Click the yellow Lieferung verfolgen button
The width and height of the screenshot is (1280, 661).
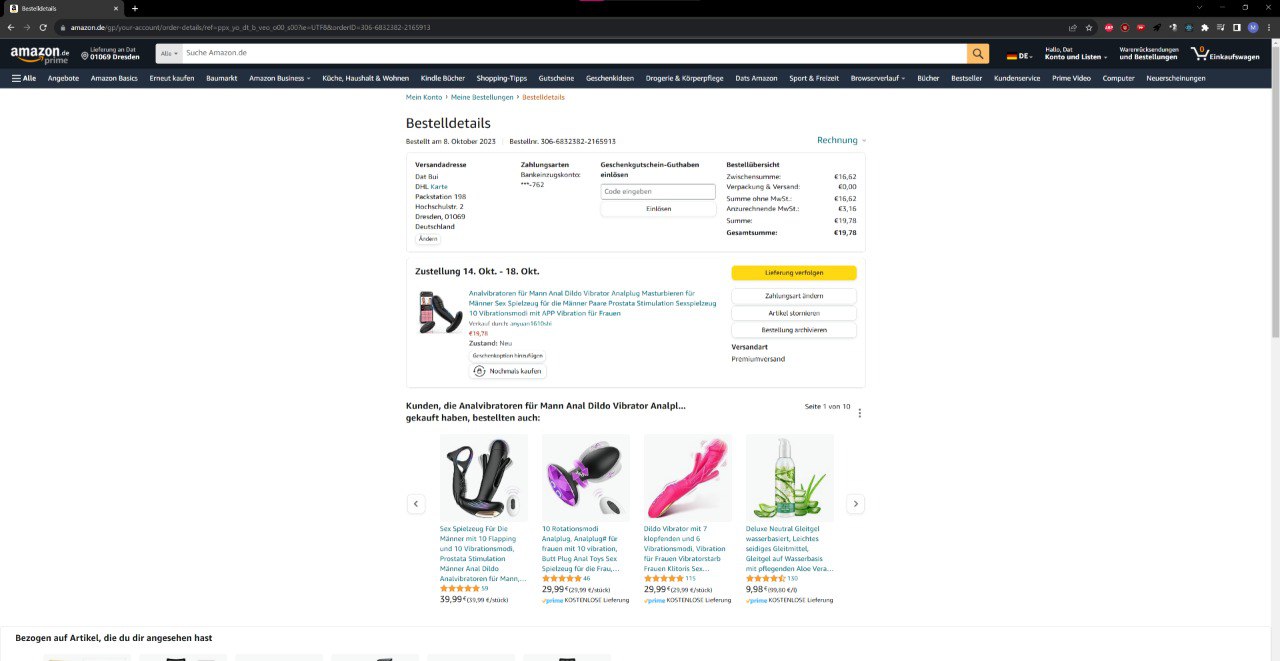[794, 273]
